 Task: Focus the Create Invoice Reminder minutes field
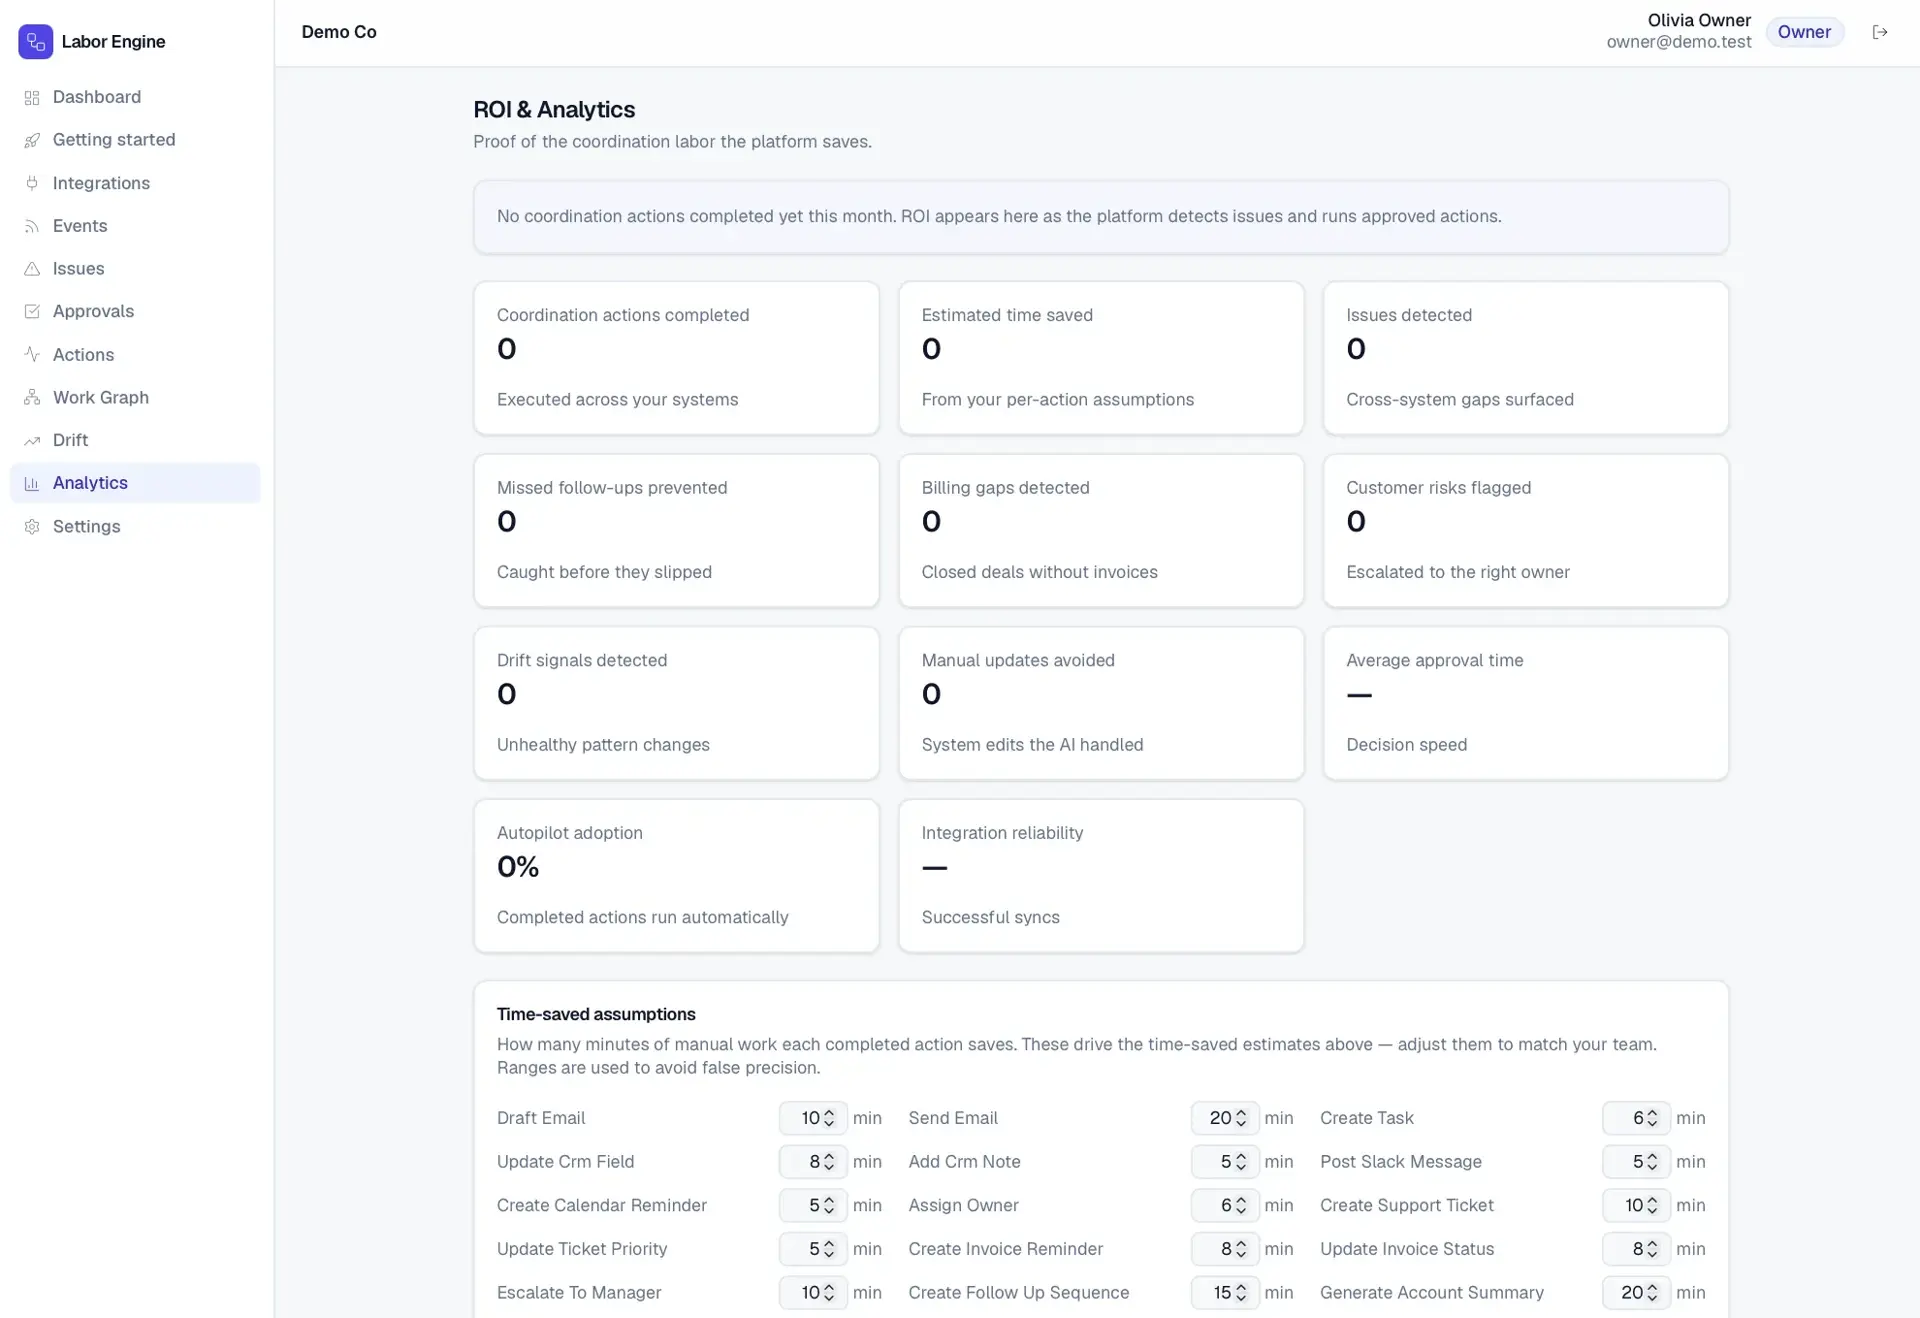1225,1249
